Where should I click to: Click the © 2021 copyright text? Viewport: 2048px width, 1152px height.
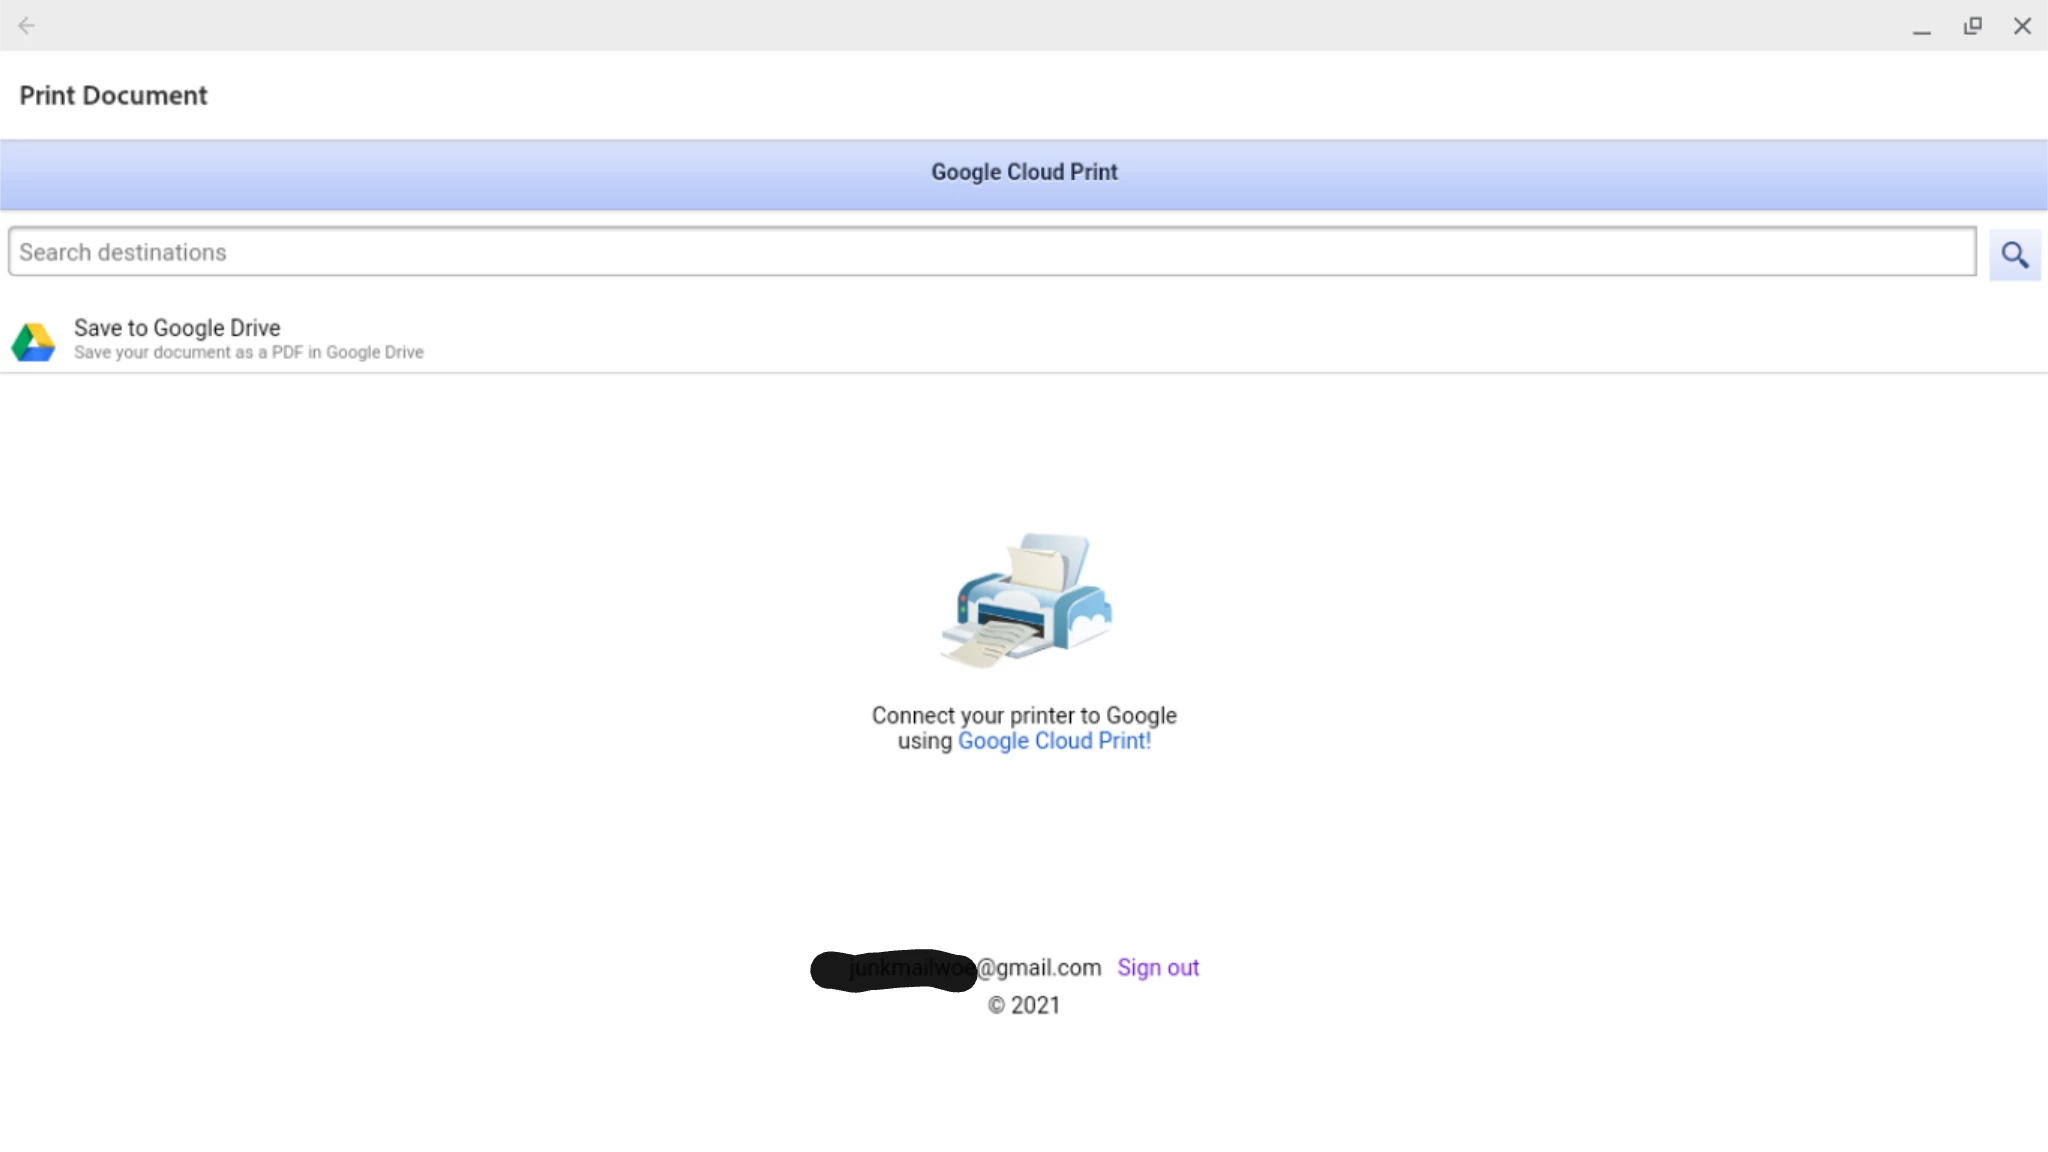pos(1024,1006)
